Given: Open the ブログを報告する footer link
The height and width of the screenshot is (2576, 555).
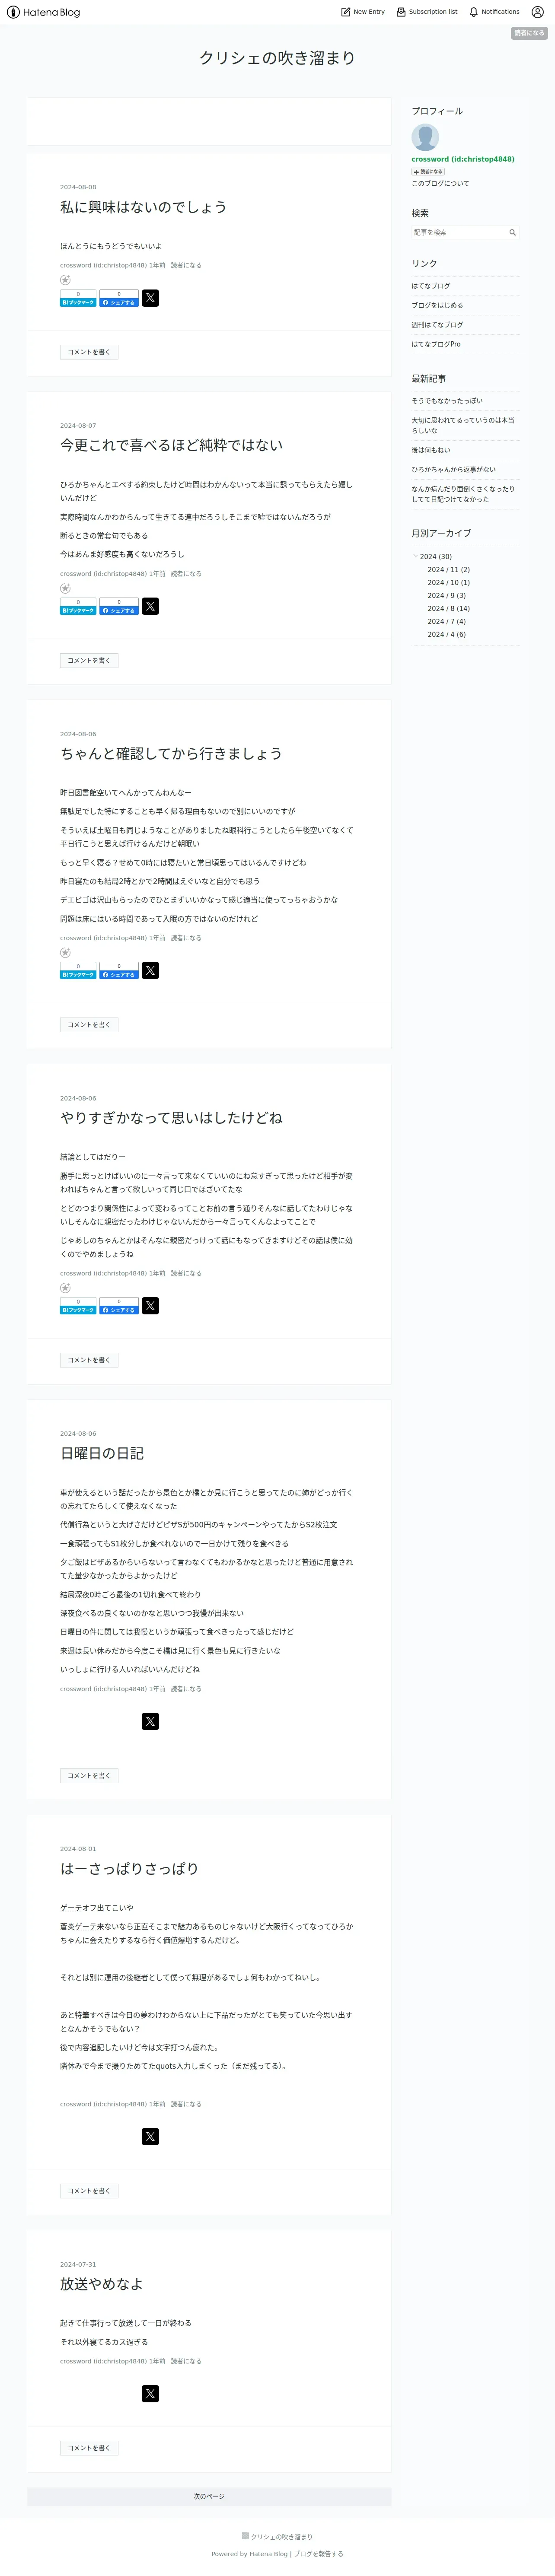Looking at the screenshot, I should [318, 2554].
